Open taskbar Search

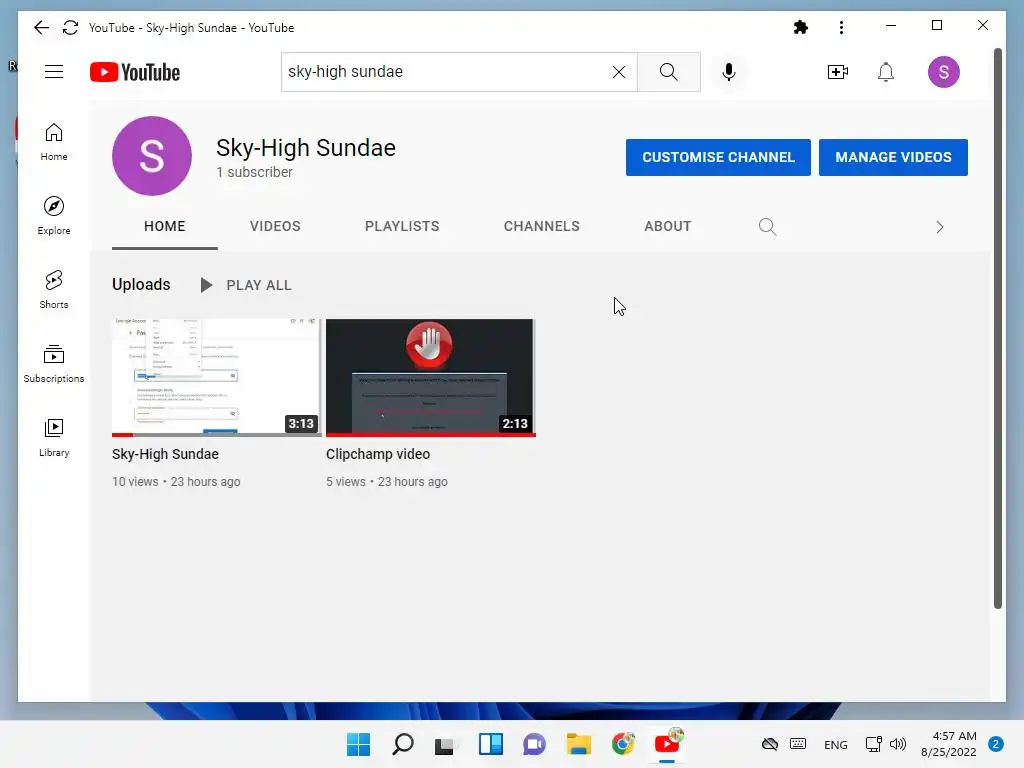point(403,744)
